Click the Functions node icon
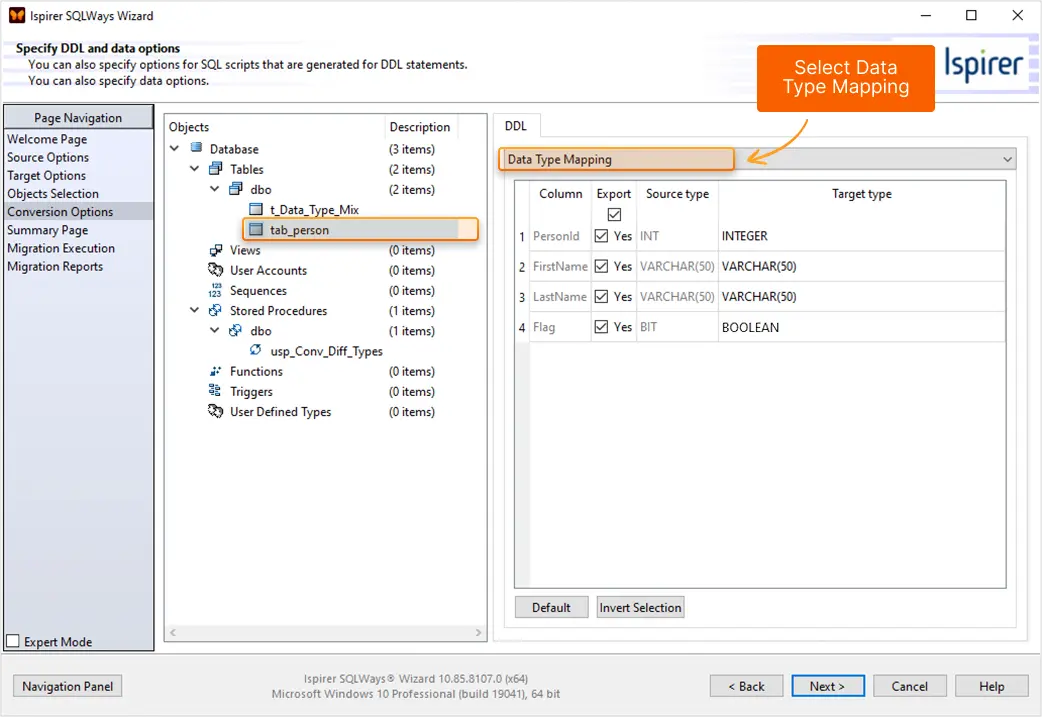Viewport: 1042px width, 717px height. (x=215, y=371)
